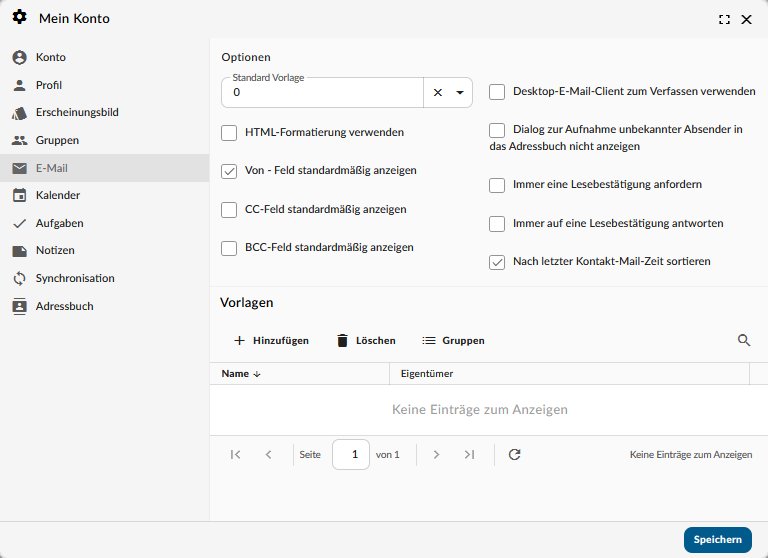Sort templates by Name column header
Screen dimensions: 768x558
(x=236, y=373)
